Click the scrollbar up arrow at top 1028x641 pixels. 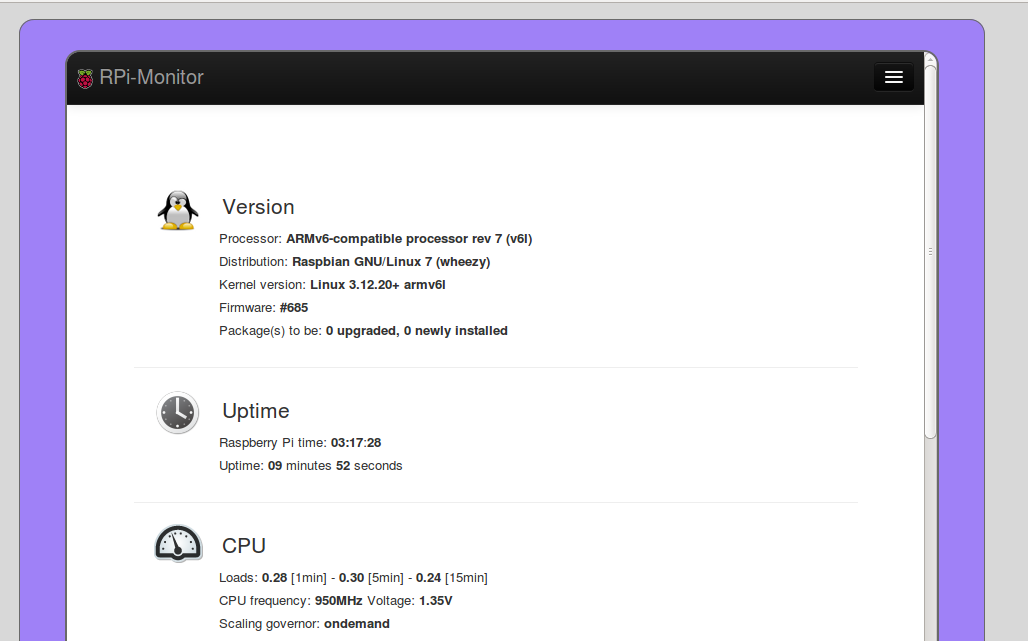[930, 58]
